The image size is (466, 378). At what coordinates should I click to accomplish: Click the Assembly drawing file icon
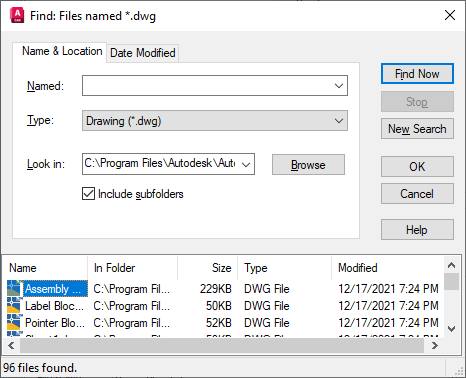(14, 288)
